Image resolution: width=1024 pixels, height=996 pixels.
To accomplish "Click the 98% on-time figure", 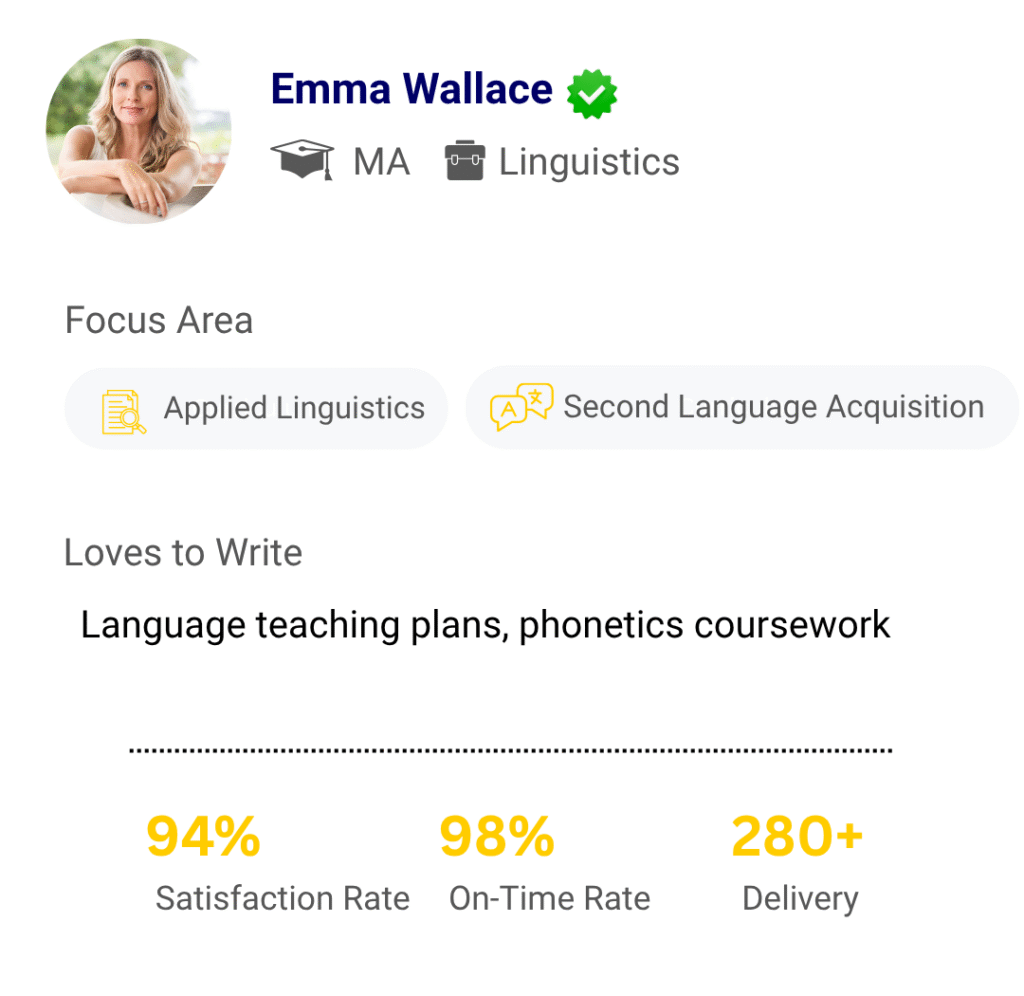I will pos(497,837).
